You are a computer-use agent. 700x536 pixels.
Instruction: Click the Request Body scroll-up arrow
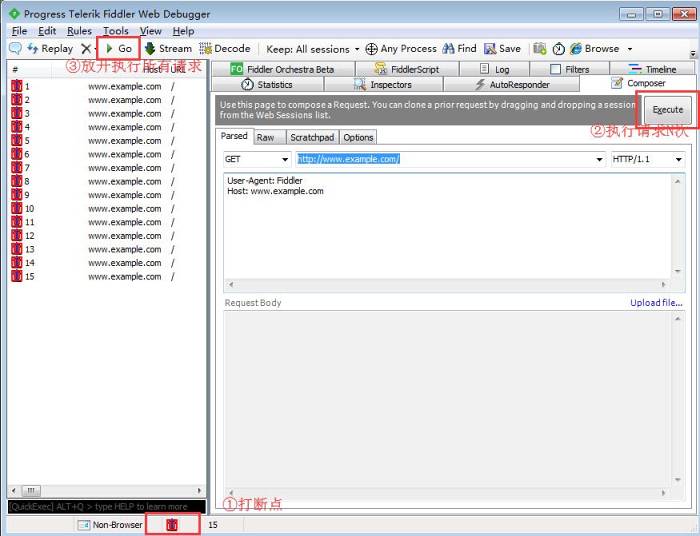click(677, 318)
